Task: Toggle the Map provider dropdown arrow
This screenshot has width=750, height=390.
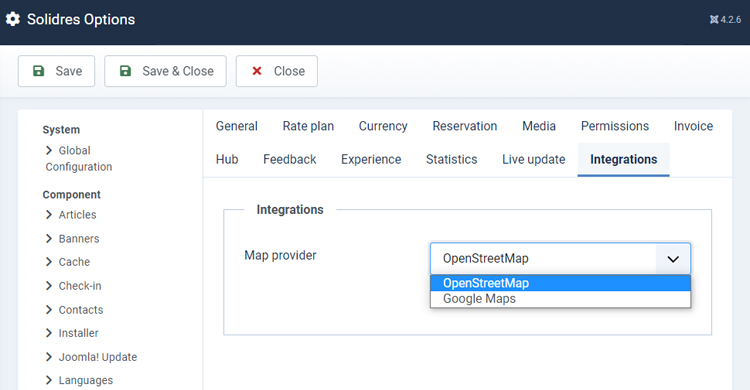Action: click(x=673, y=259)
